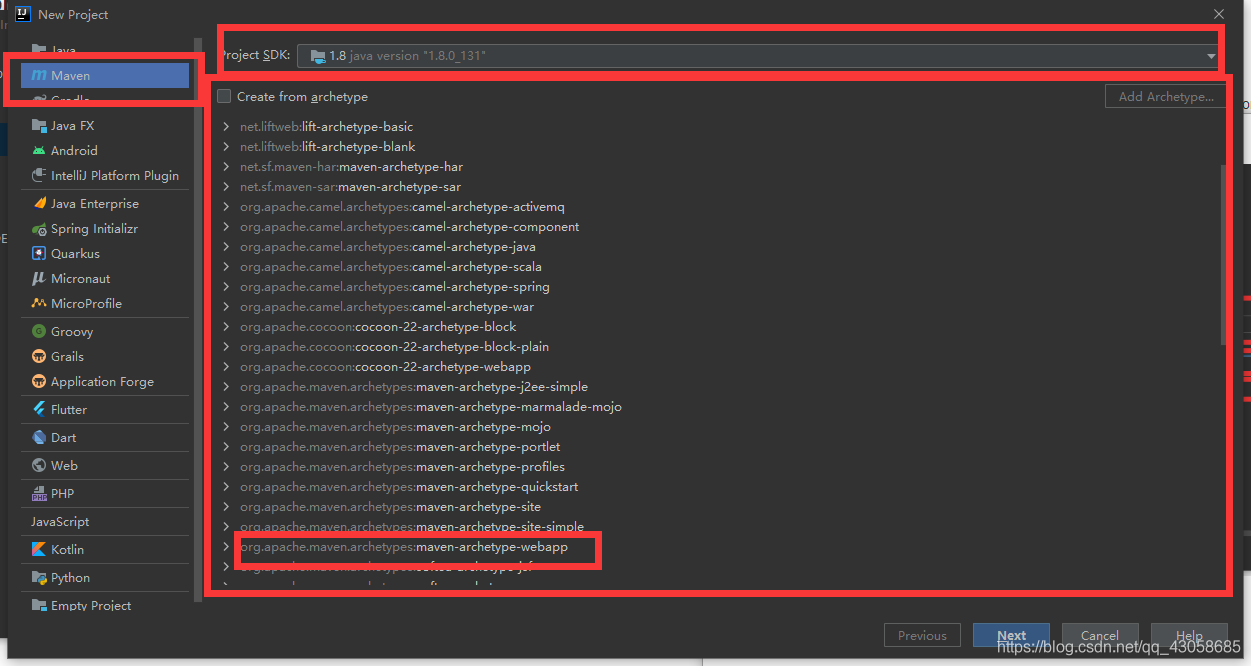
Task: Select Spring Initializr project type label
Action: [94, 229]
